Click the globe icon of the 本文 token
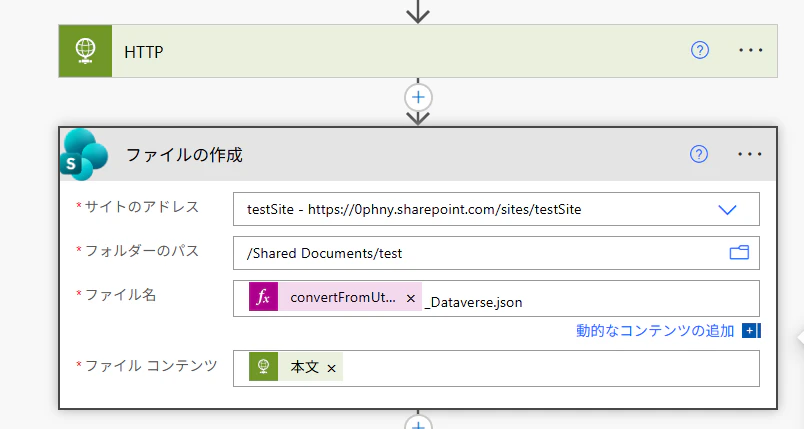 click(264, 366)
